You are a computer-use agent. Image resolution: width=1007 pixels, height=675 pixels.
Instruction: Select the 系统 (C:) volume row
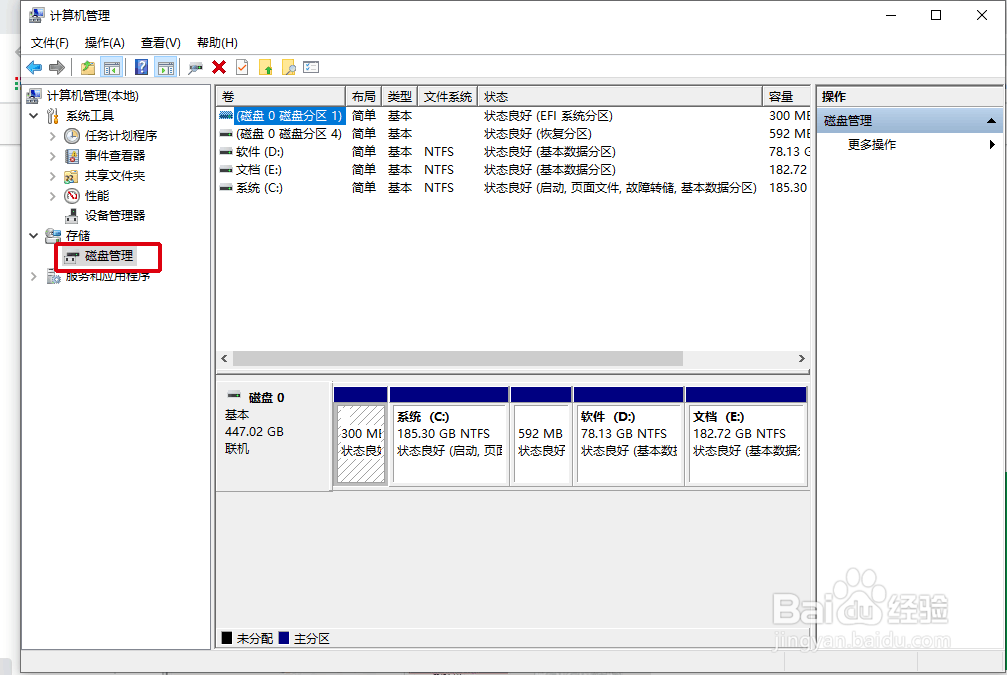click(513, 188)
